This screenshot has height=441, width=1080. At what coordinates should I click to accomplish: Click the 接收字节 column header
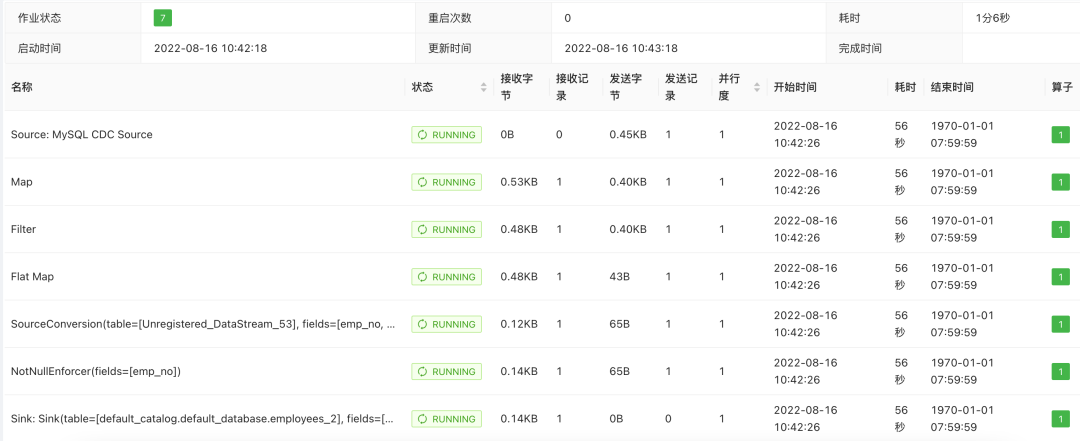point(517,87)
